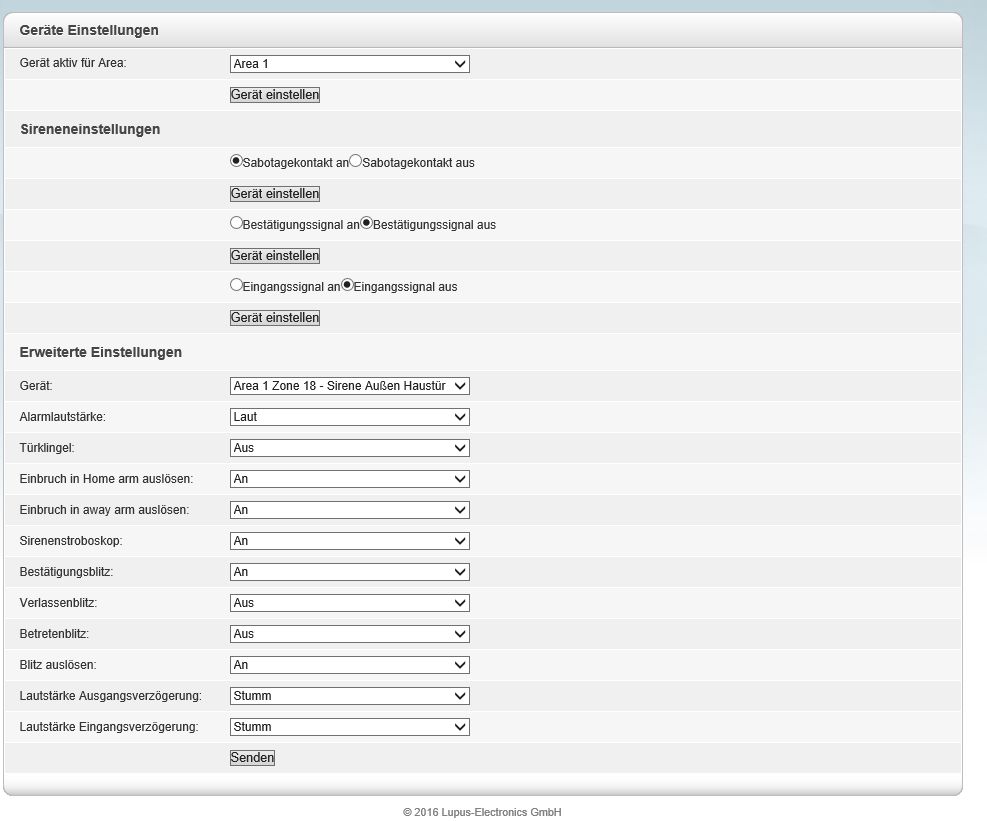This screenshot has height=821, width=987.
Task: Open the 'Gerät aktiv für Area' dropdown
Action: pyautogui.click(x=349, y=64)
